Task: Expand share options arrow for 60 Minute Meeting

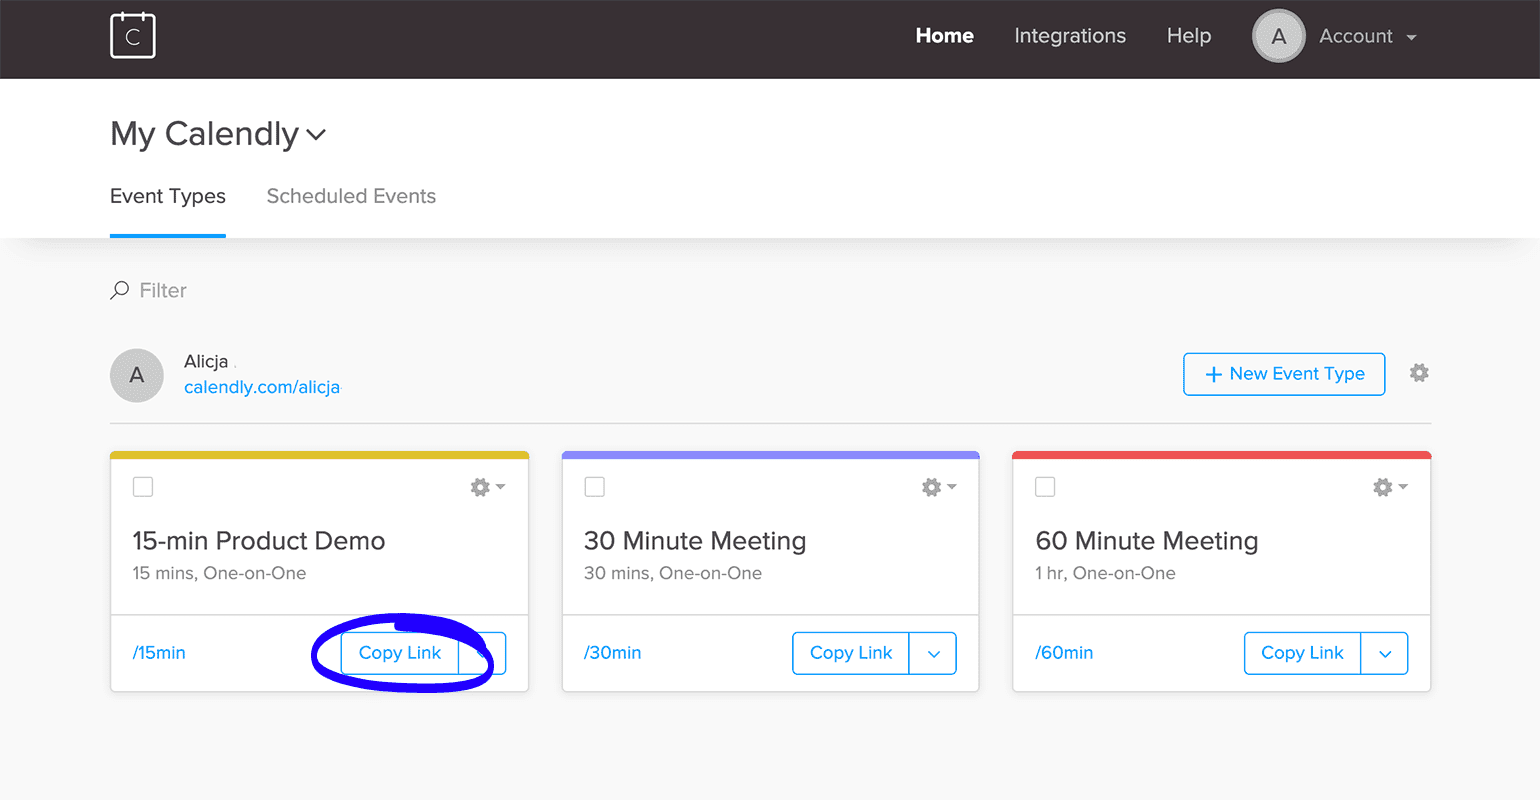Action: (x=1385, y=654)
